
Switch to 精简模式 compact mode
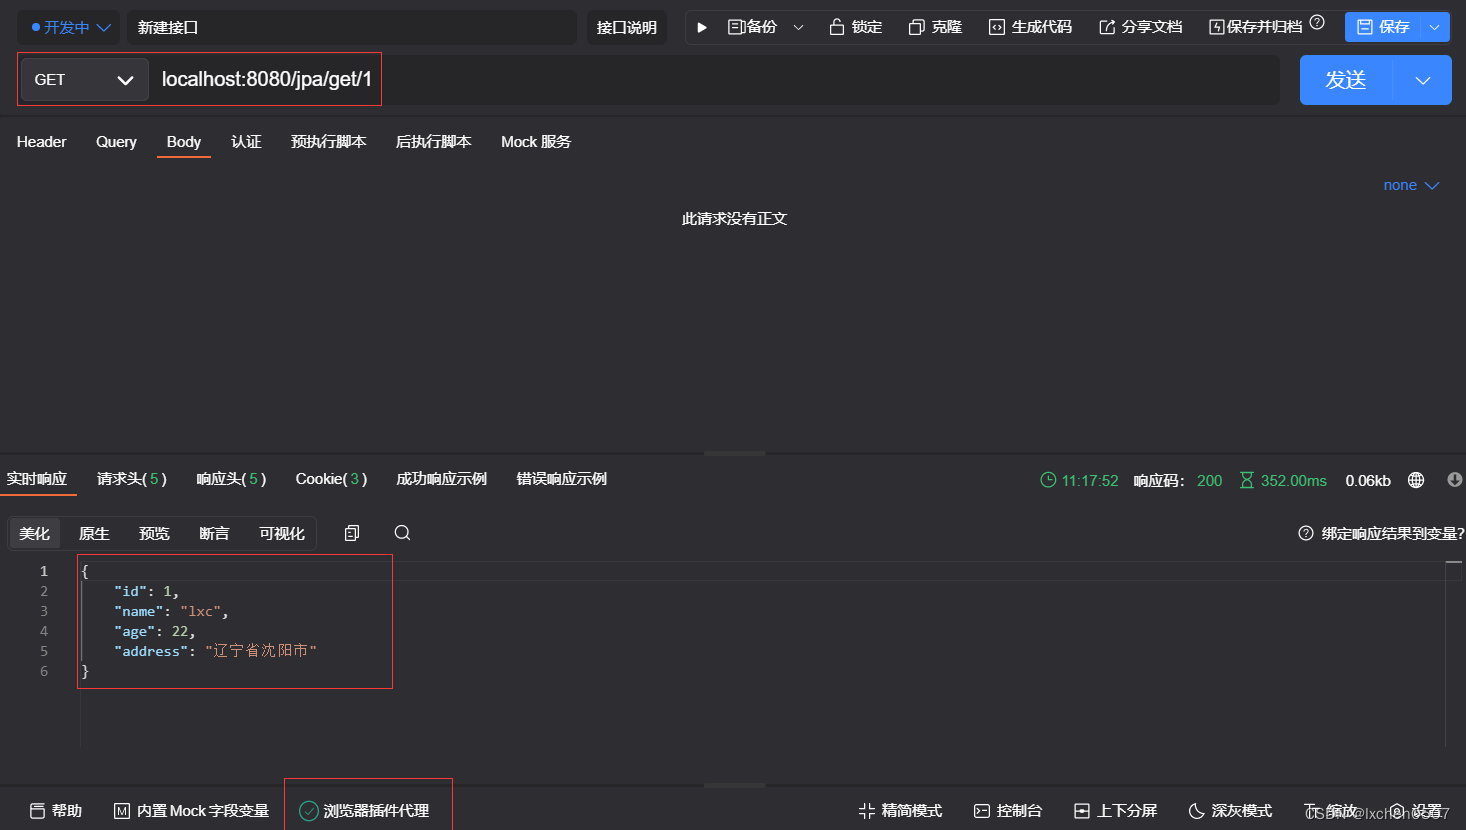900,811
